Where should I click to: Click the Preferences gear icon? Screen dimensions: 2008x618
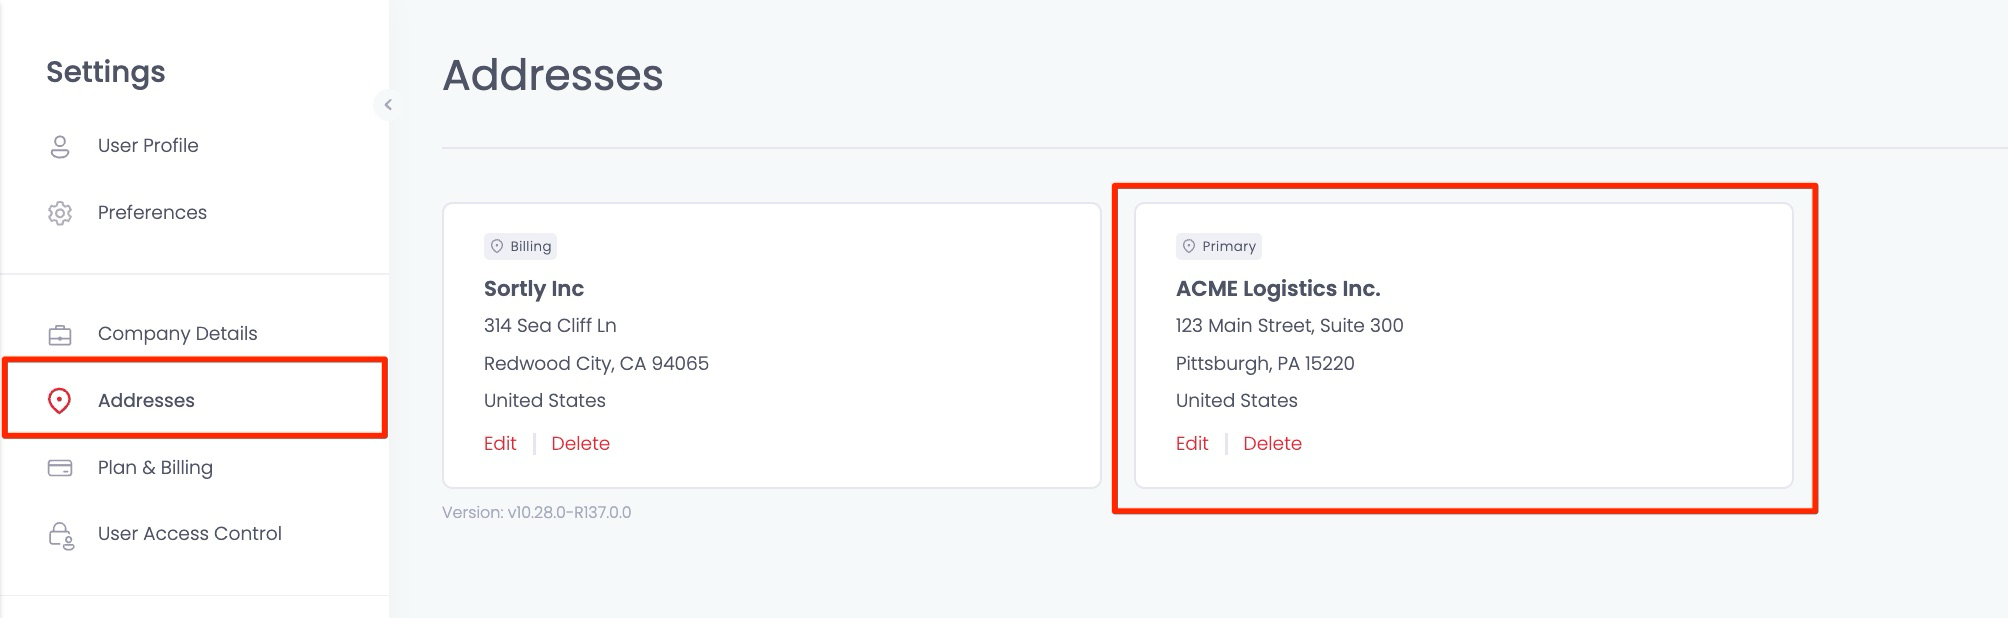coord(60,213)
